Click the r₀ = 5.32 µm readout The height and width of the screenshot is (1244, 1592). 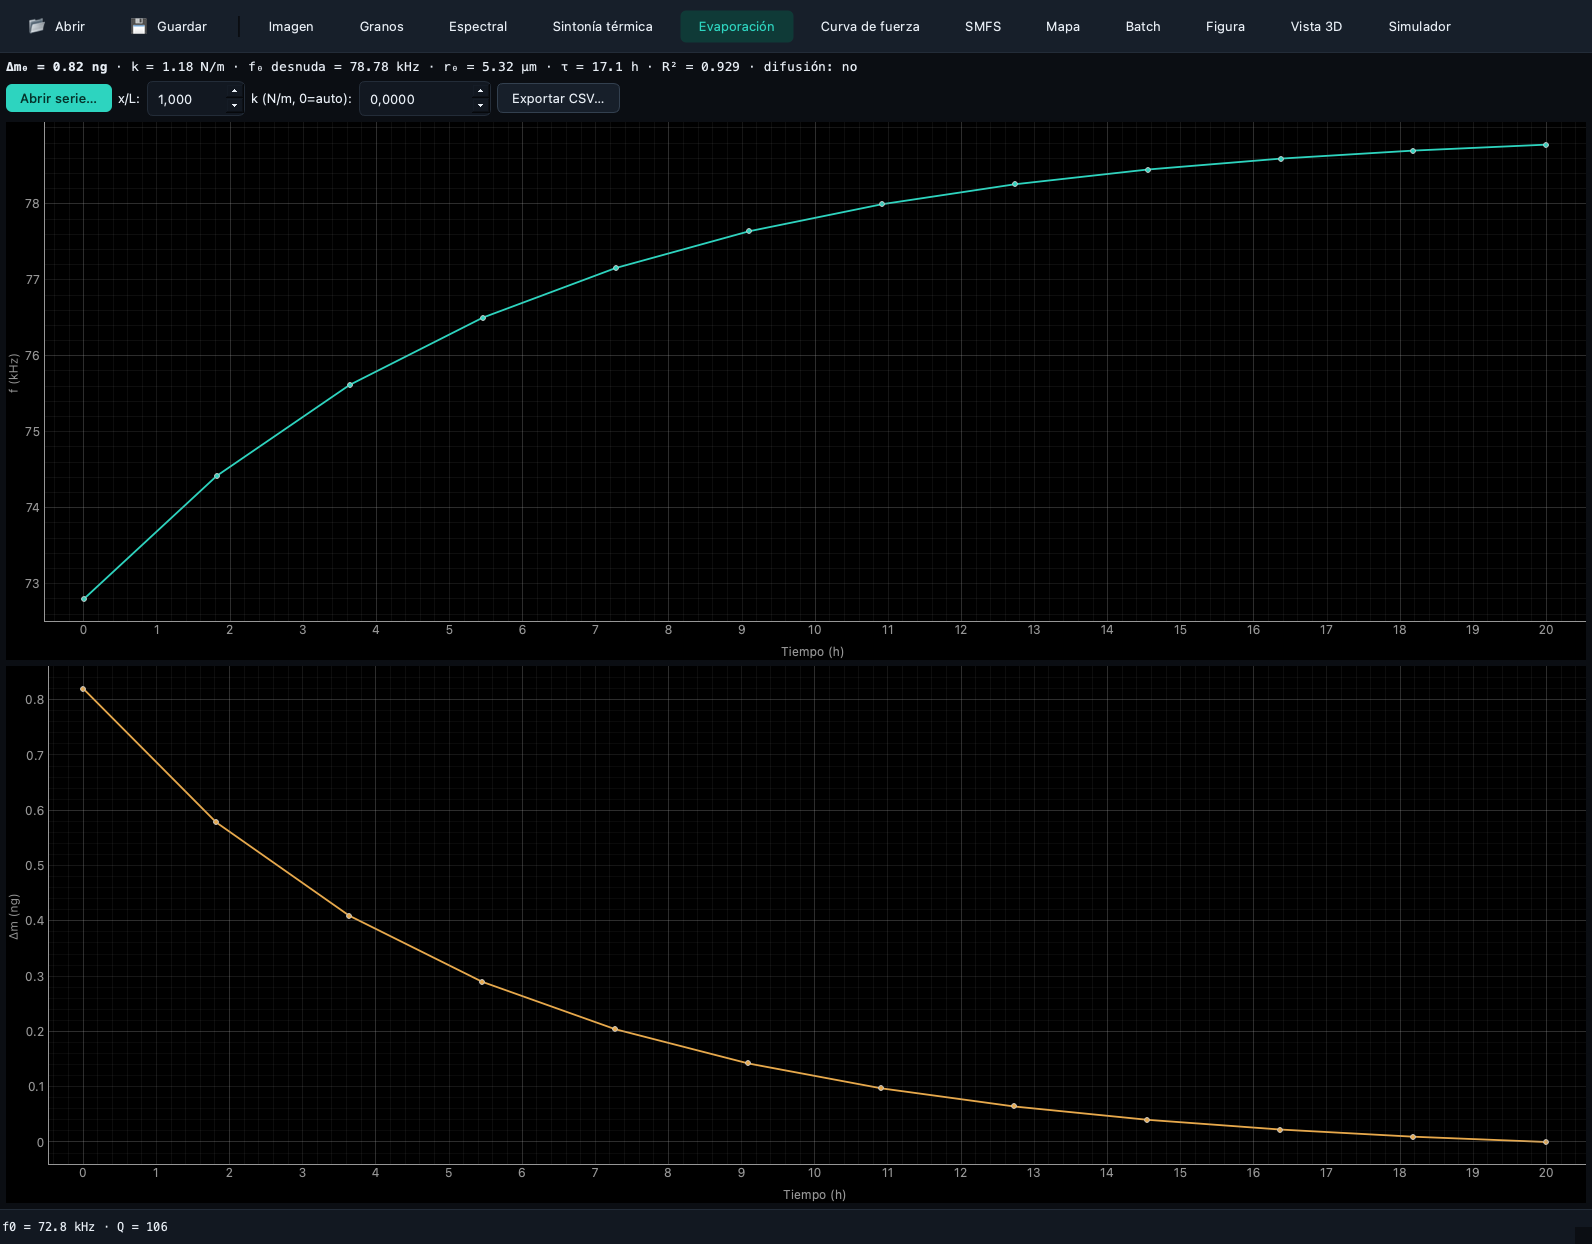coord(490,67)
